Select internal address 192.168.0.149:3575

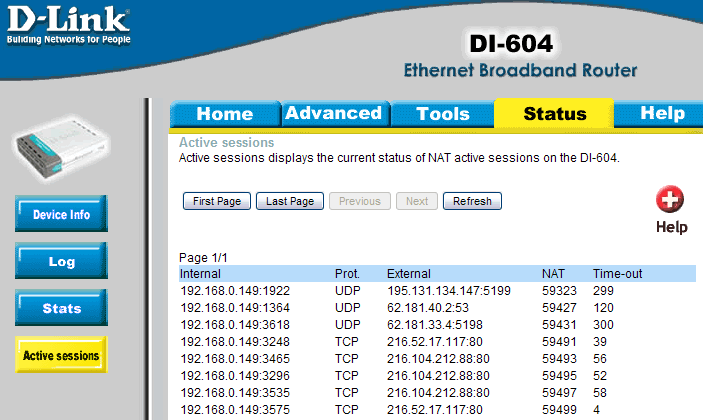pyautogui.click(x=235, y=410)
